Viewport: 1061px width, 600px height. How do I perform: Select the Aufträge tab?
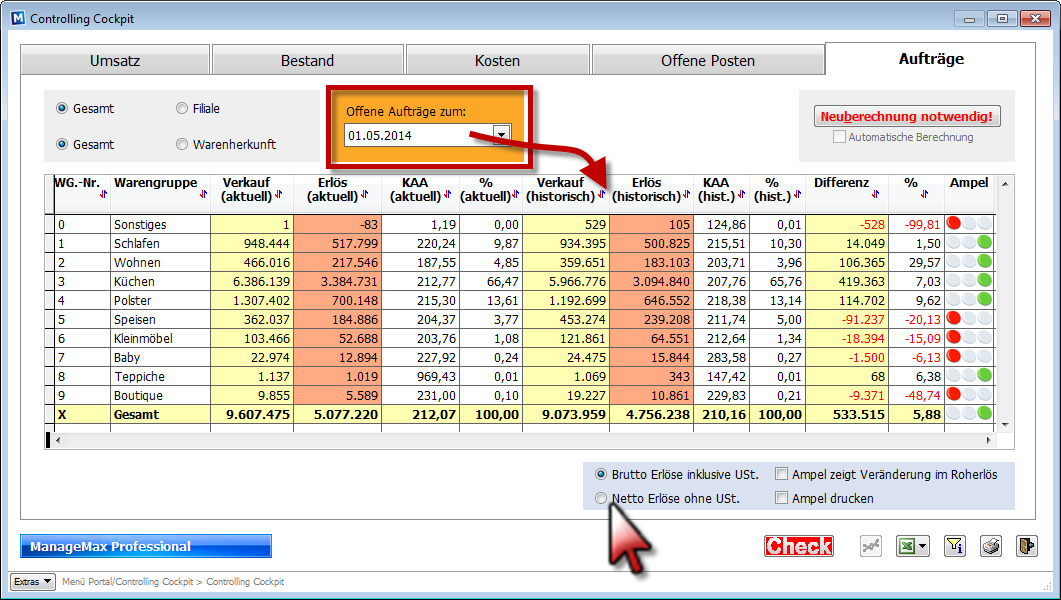tap(931, 59)
